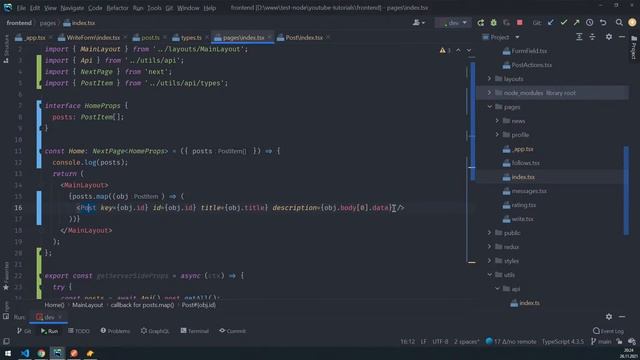Open Run panel settings gear icon
The width and height of the screenshot is (640, 360).
pyautogui.click(x=609, y=317)
